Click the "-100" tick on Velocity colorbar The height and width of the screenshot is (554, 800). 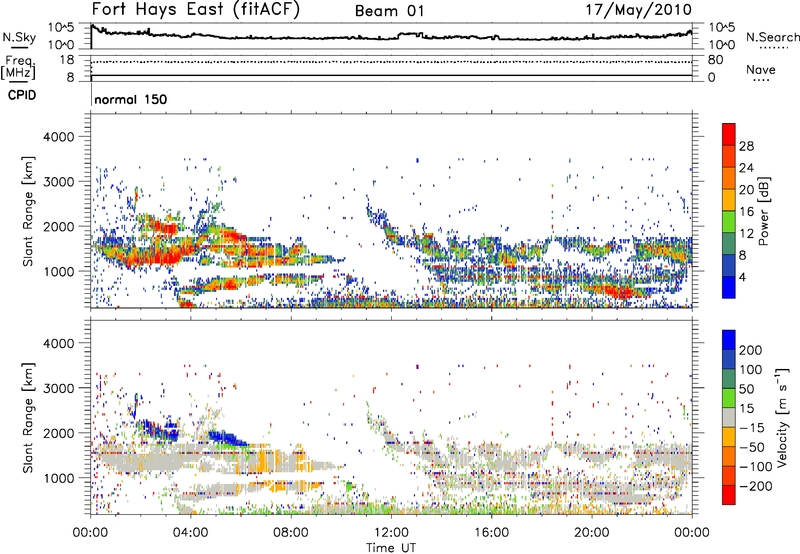(756, 467)
